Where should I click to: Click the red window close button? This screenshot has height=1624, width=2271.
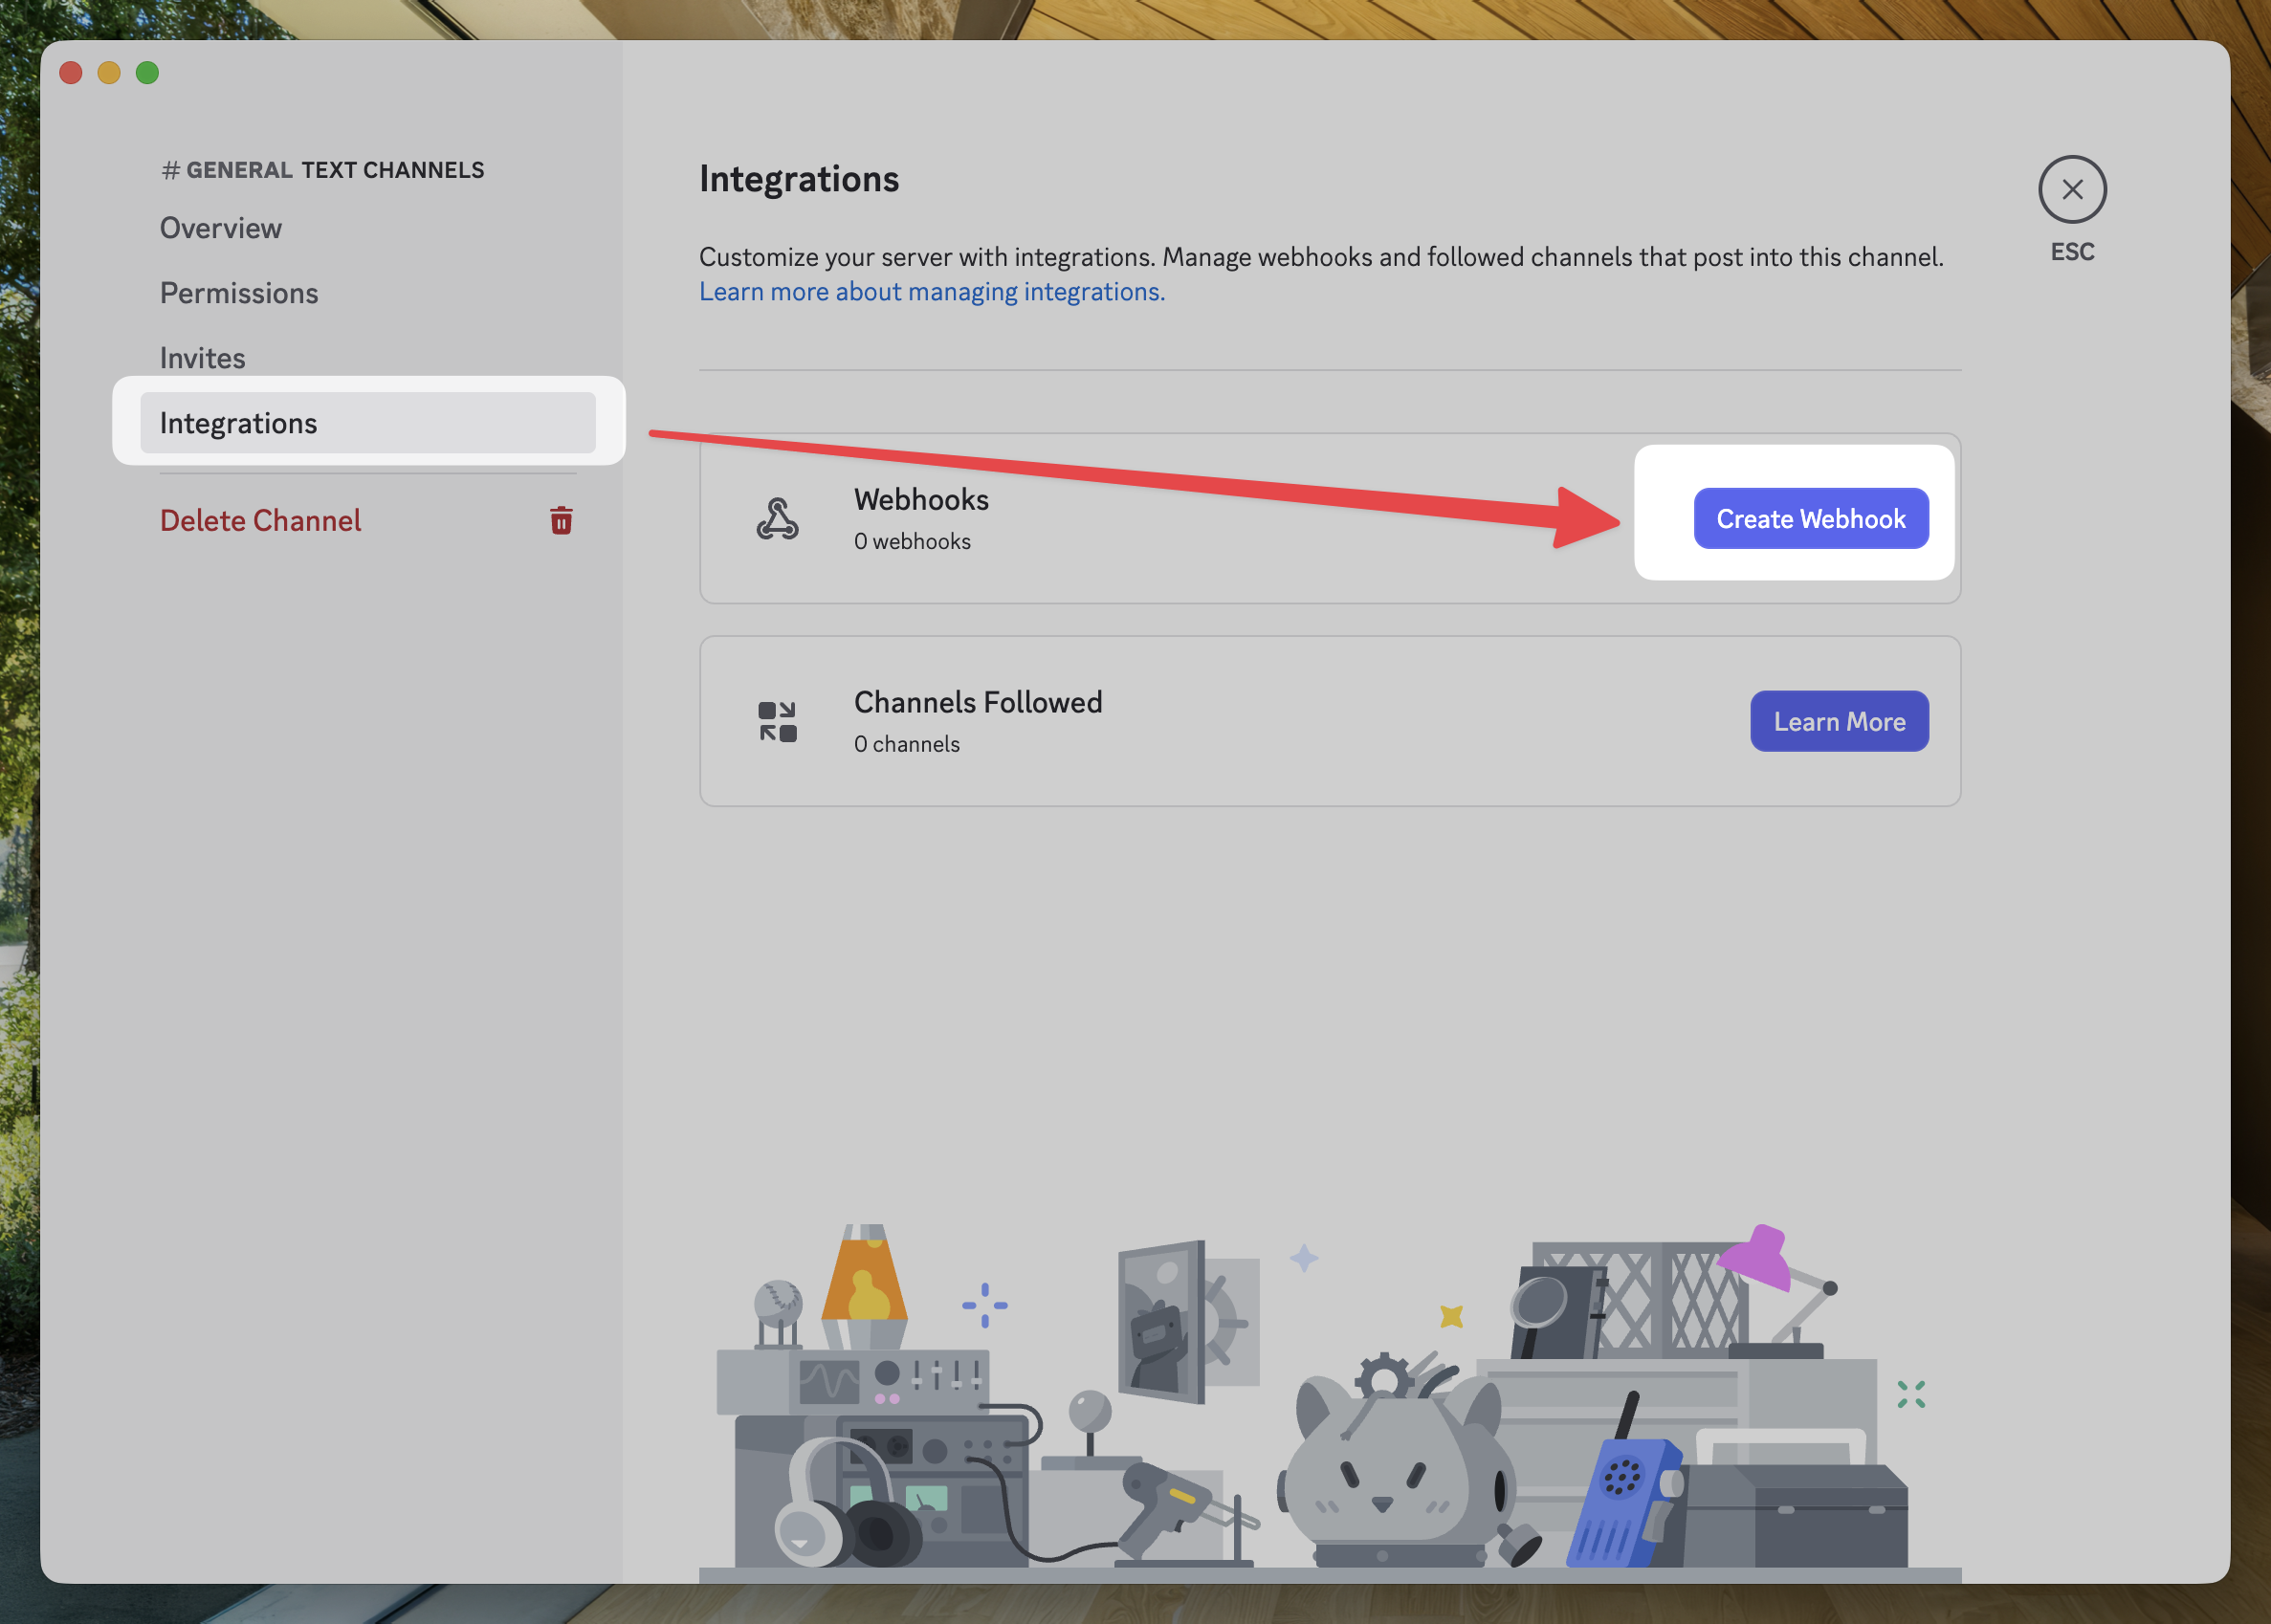(x=71, y=73)
